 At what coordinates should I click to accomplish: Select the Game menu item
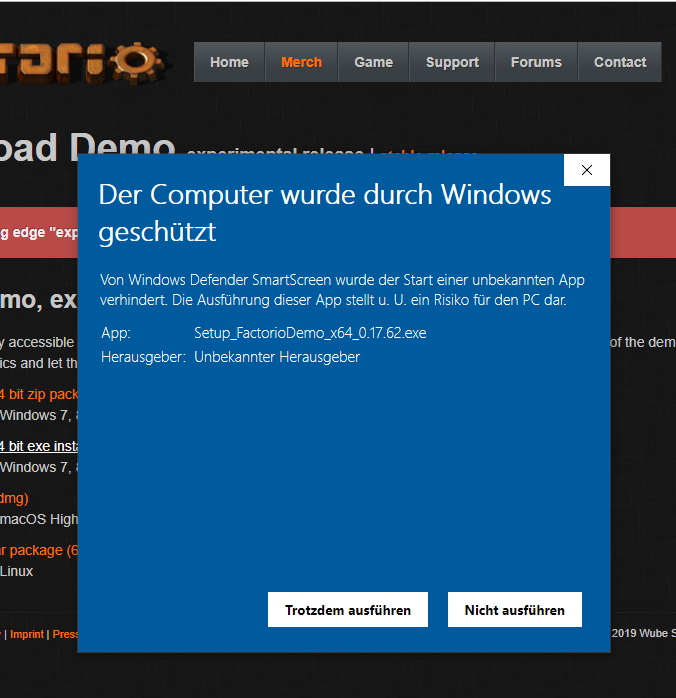point(373,62)
